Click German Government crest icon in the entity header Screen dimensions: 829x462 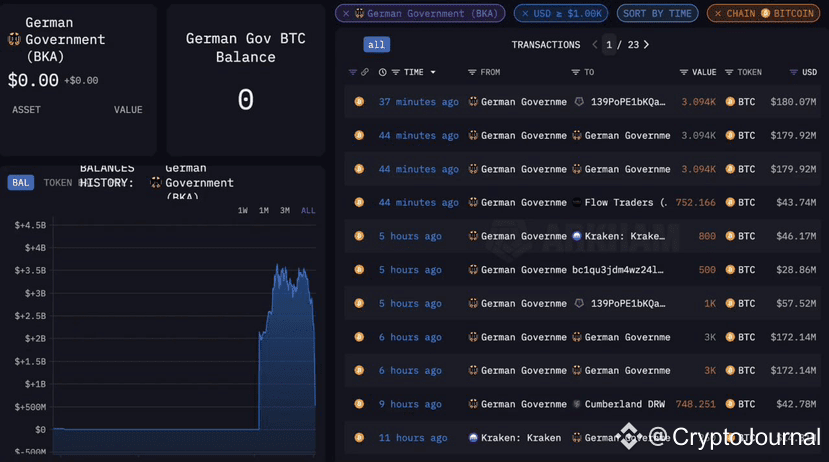(x=14, y=39)
